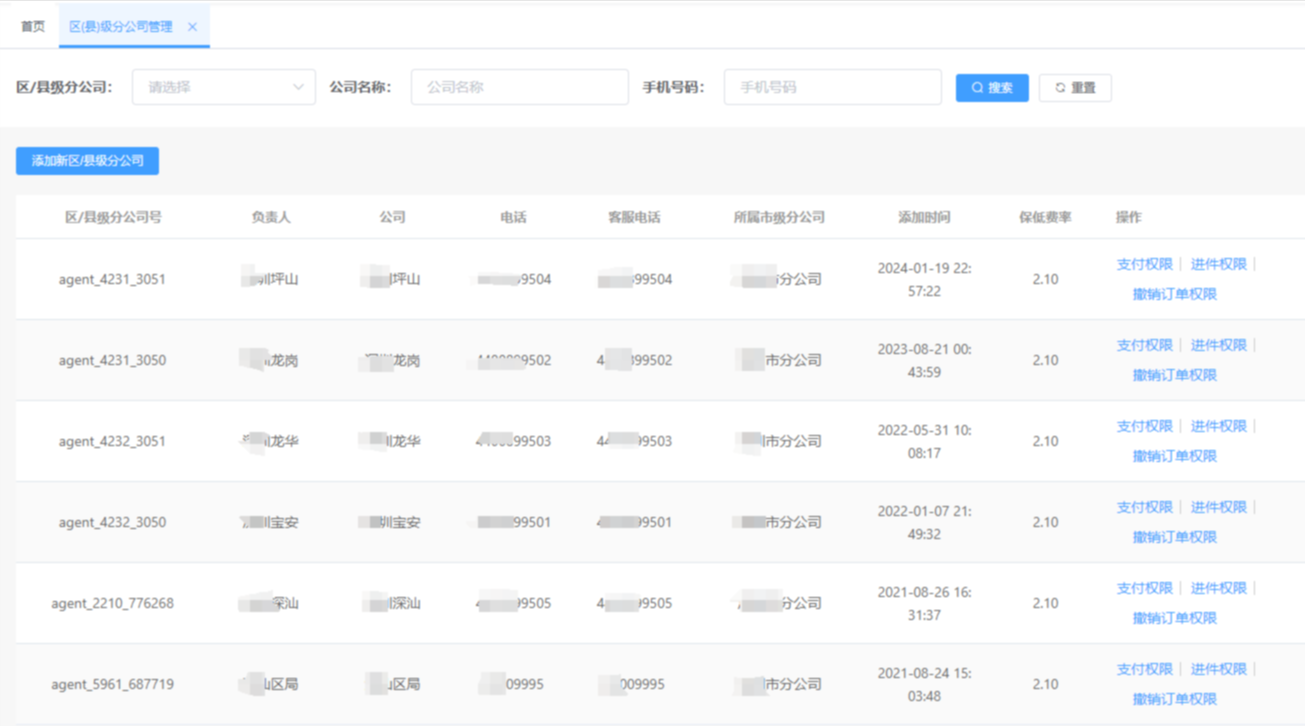Click the 搜索 search button
The width and height of the screenshot is (1305, 726).
point(992,88)
